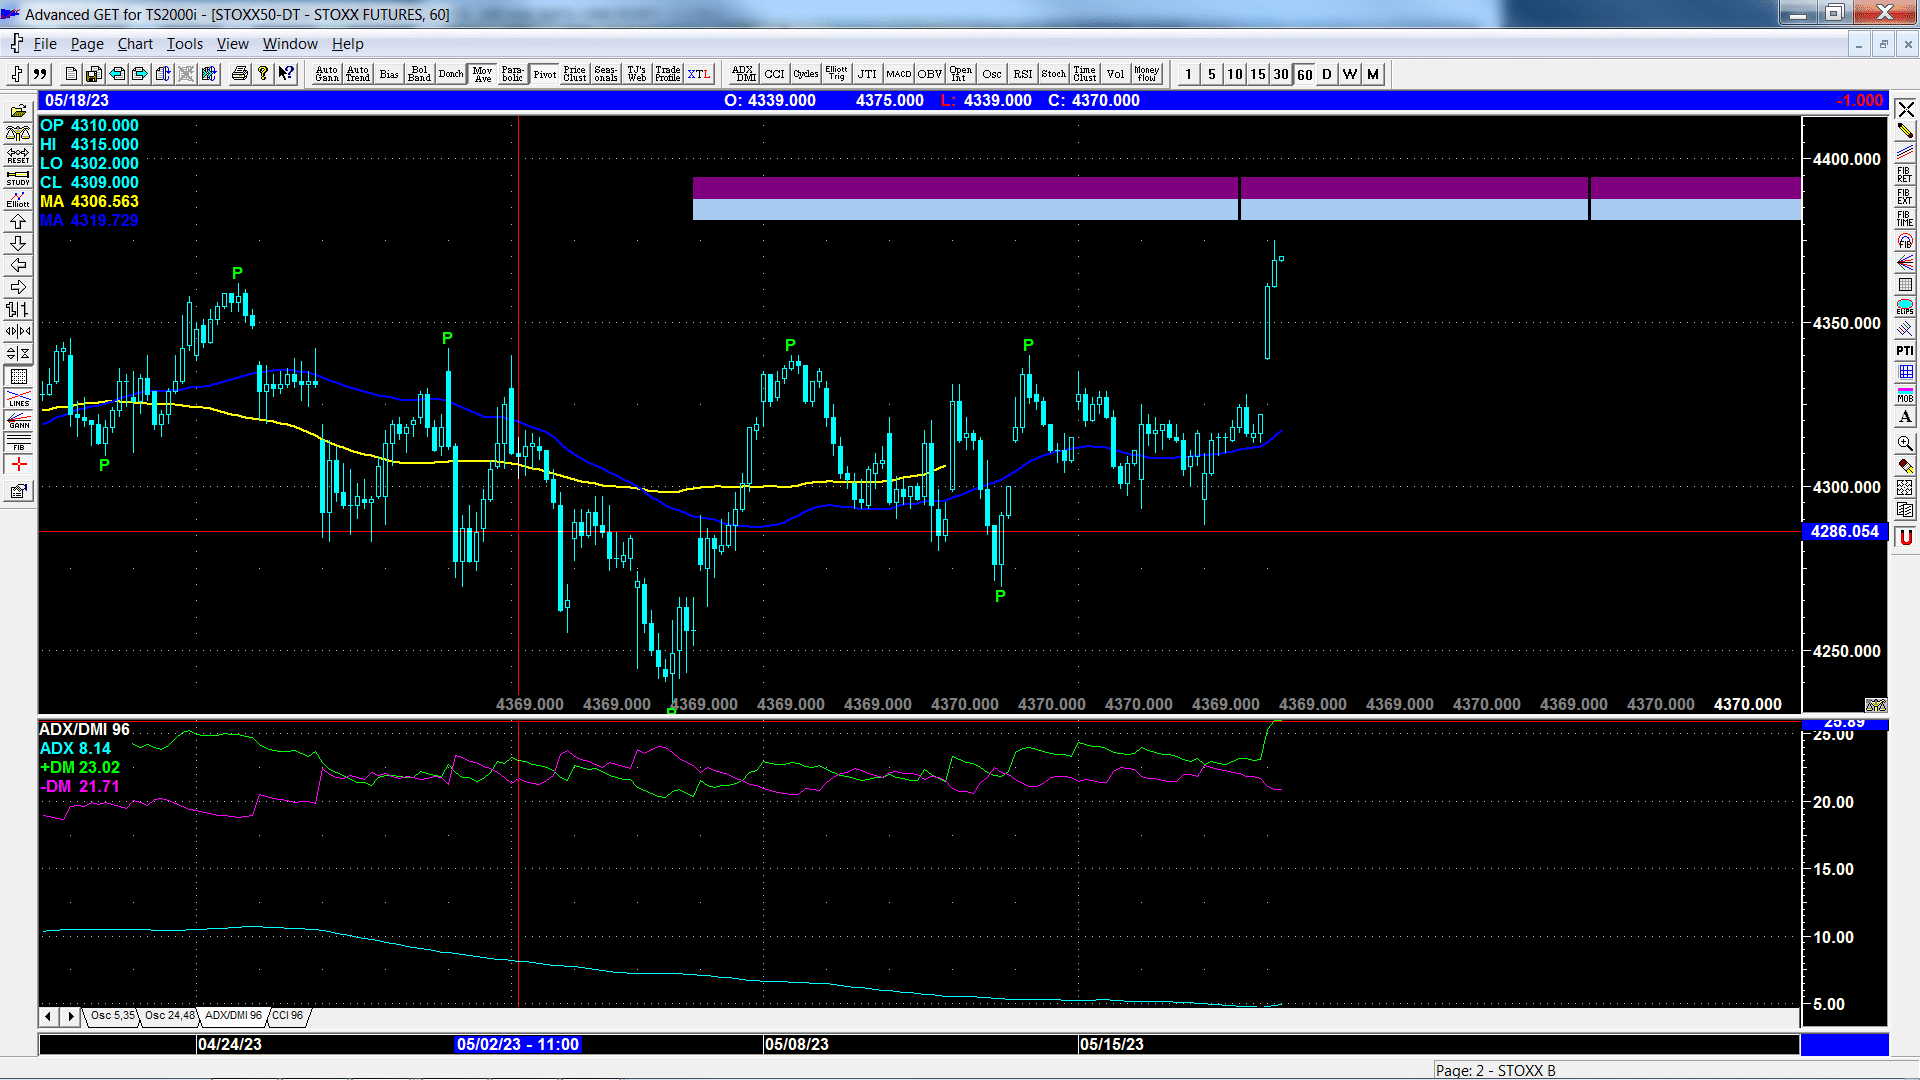The image size is (1920, 1080).
Task: Click the Page: 2 - STOXX B status text
Action: (x=1495, y=1070)
